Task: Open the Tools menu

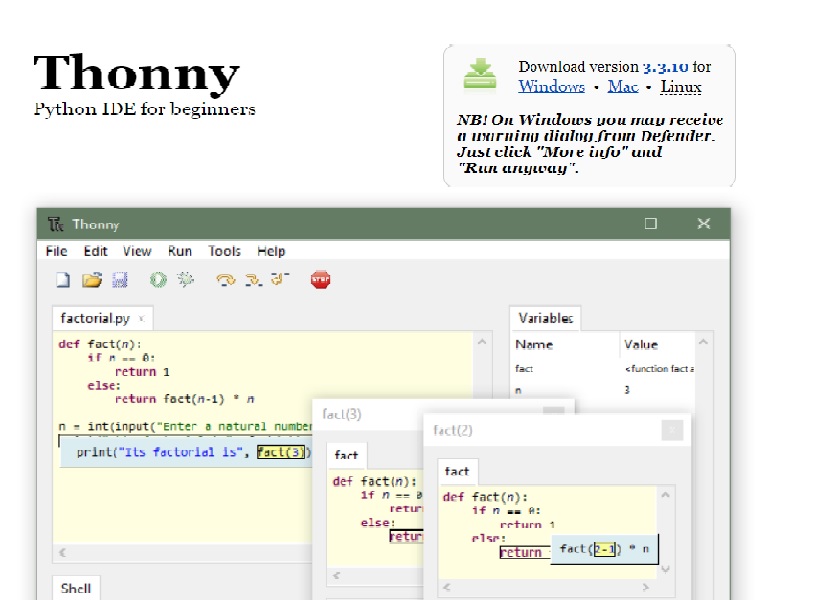Action: pyautogui.click(x=224, y=251)
